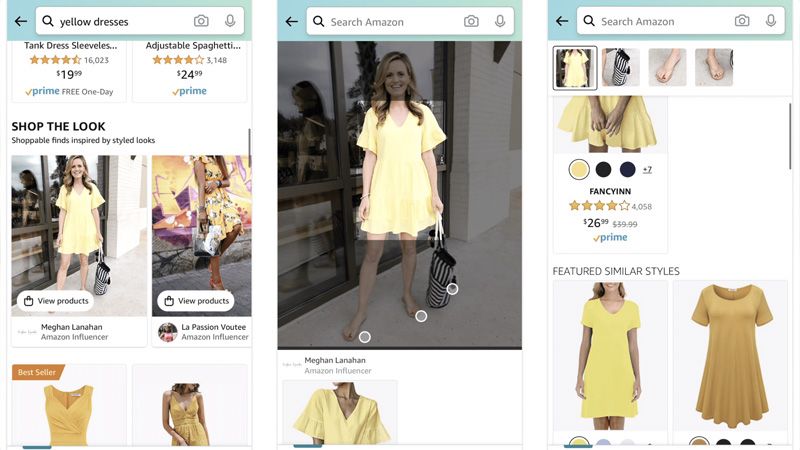Open Tank Dress Sleeveless listing at $19.99
The image size is (800, 450).
[x=69, y=71]
